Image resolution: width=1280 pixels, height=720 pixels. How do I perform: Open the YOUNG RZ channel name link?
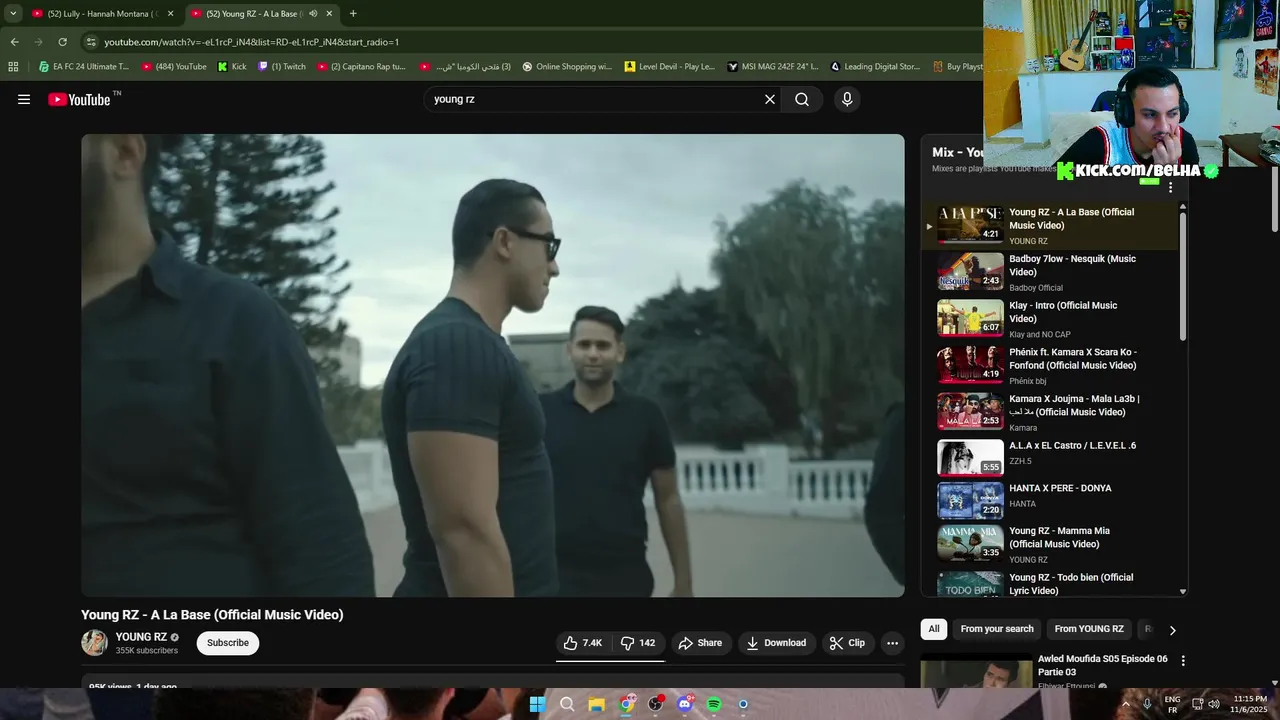pos(141,637)
